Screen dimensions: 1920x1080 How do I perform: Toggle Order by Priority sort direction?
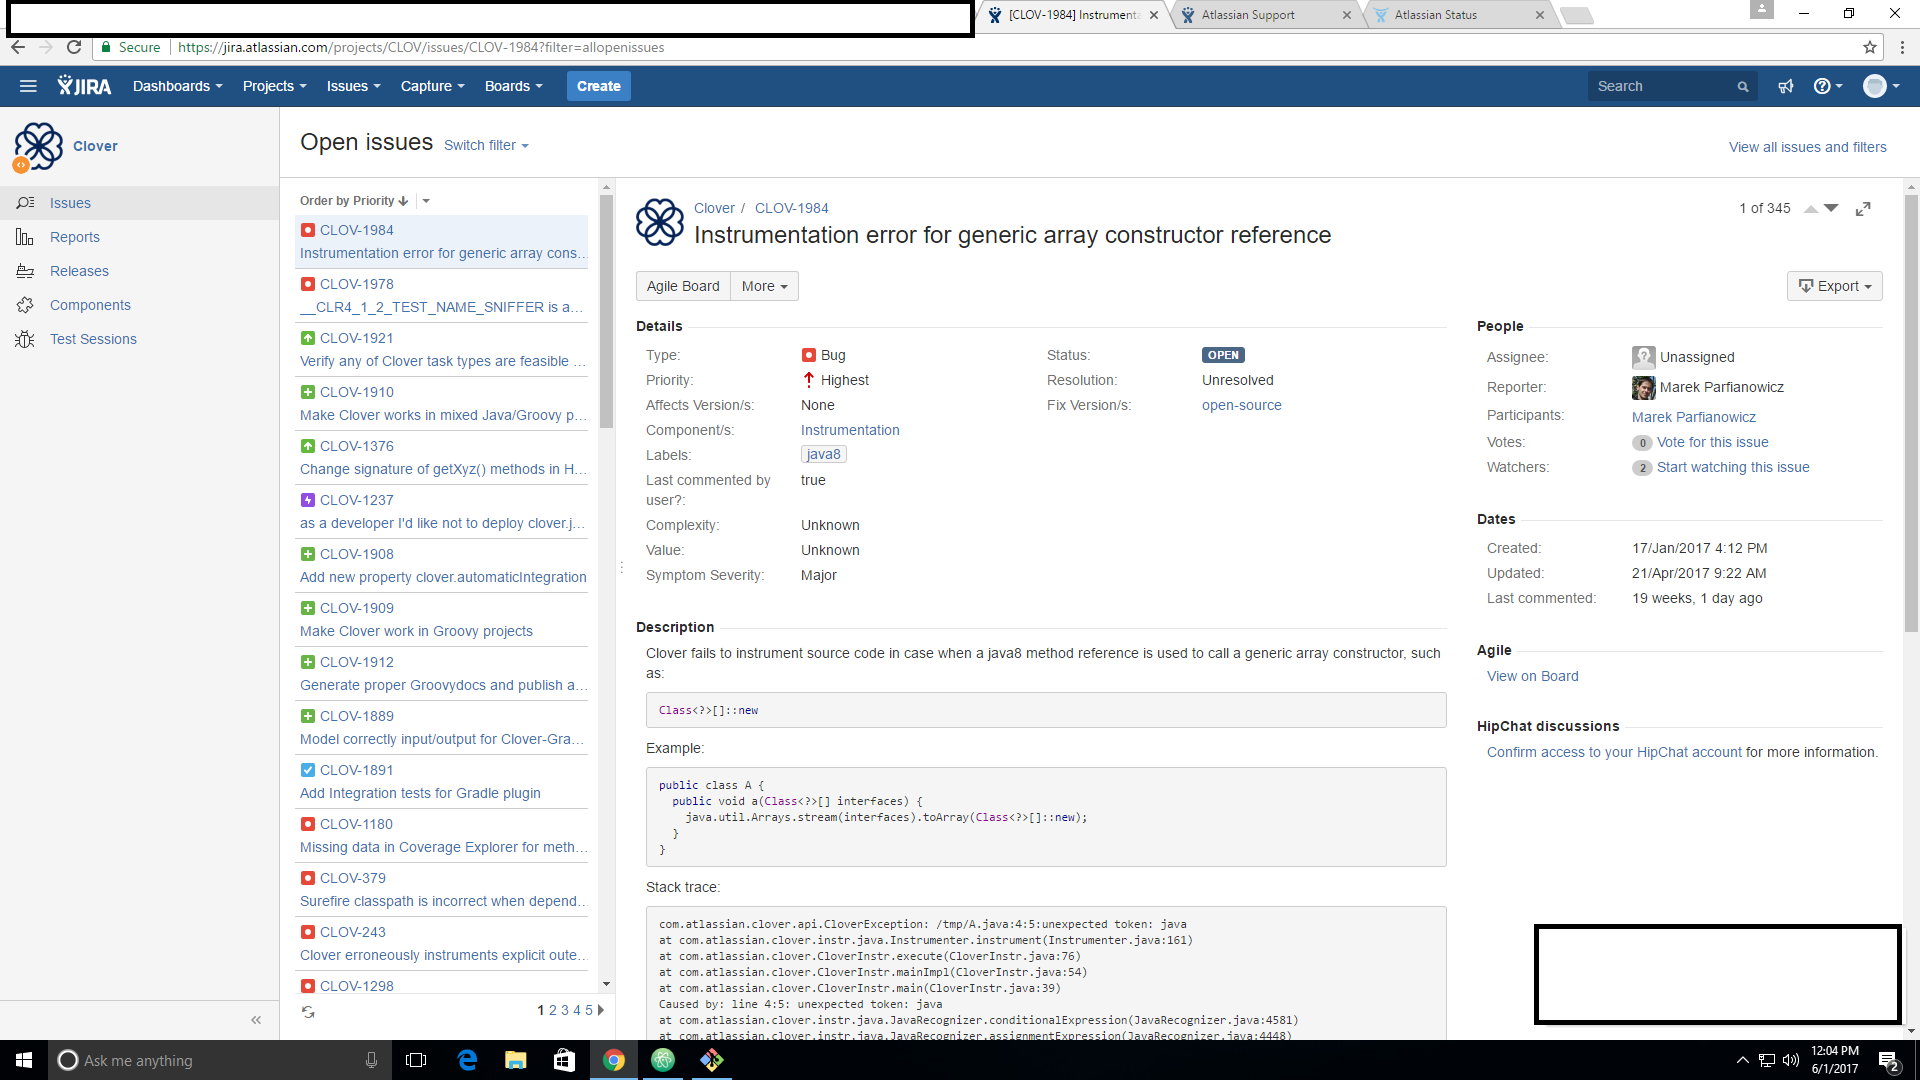coord(354,201)
